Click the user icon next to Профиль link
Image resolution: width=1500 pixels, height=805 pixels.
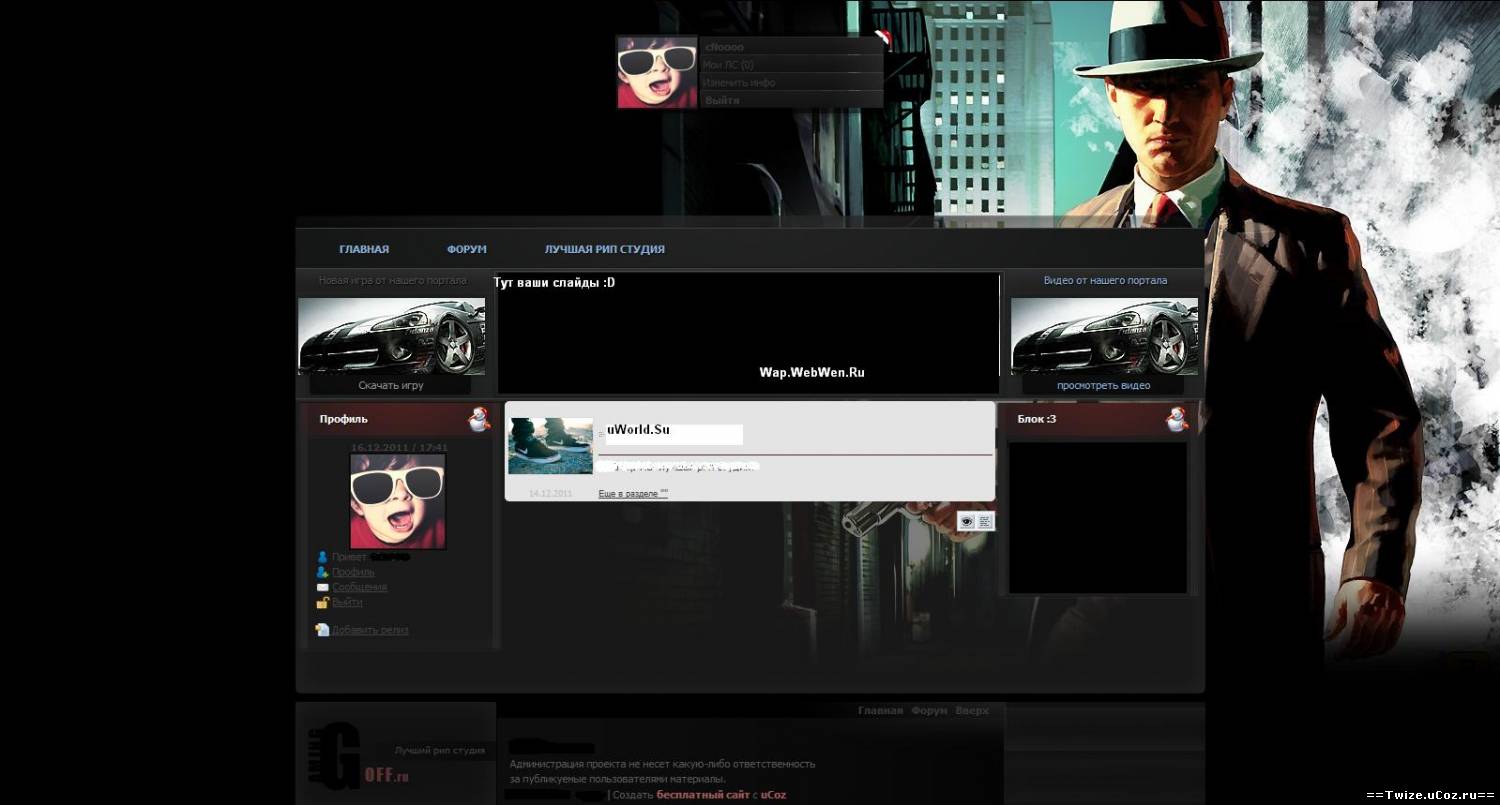tap(322, 572)
